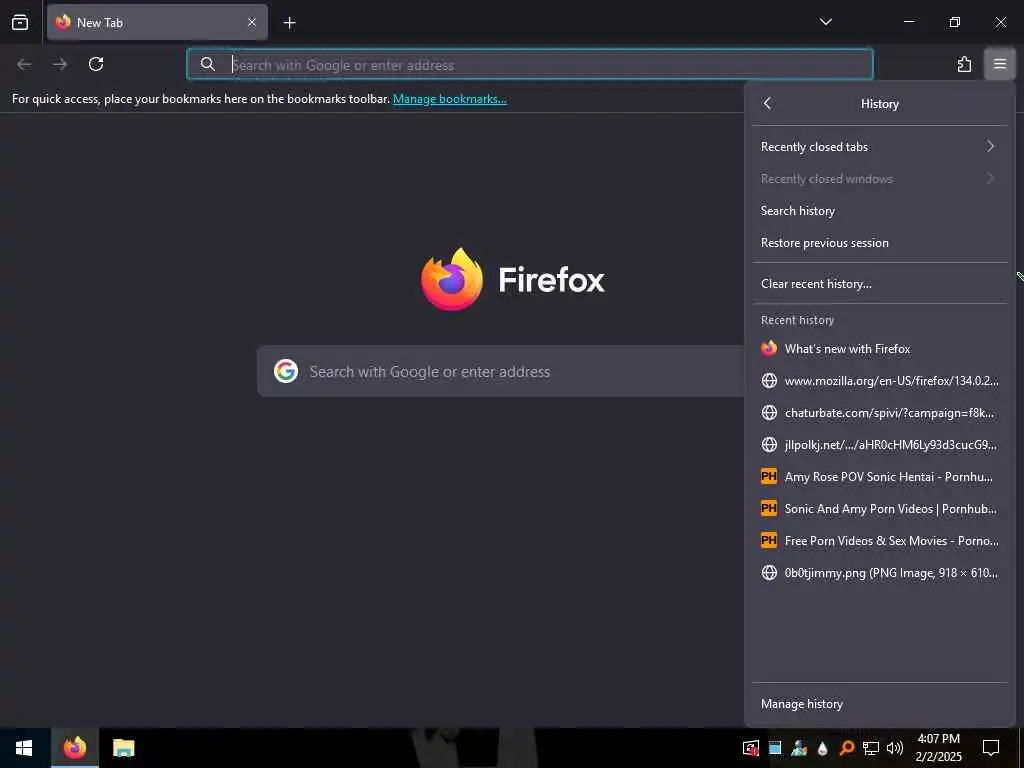Screen dimensions: 1024x768
Task: Reload the current page
Action: (x=96, y=64)
